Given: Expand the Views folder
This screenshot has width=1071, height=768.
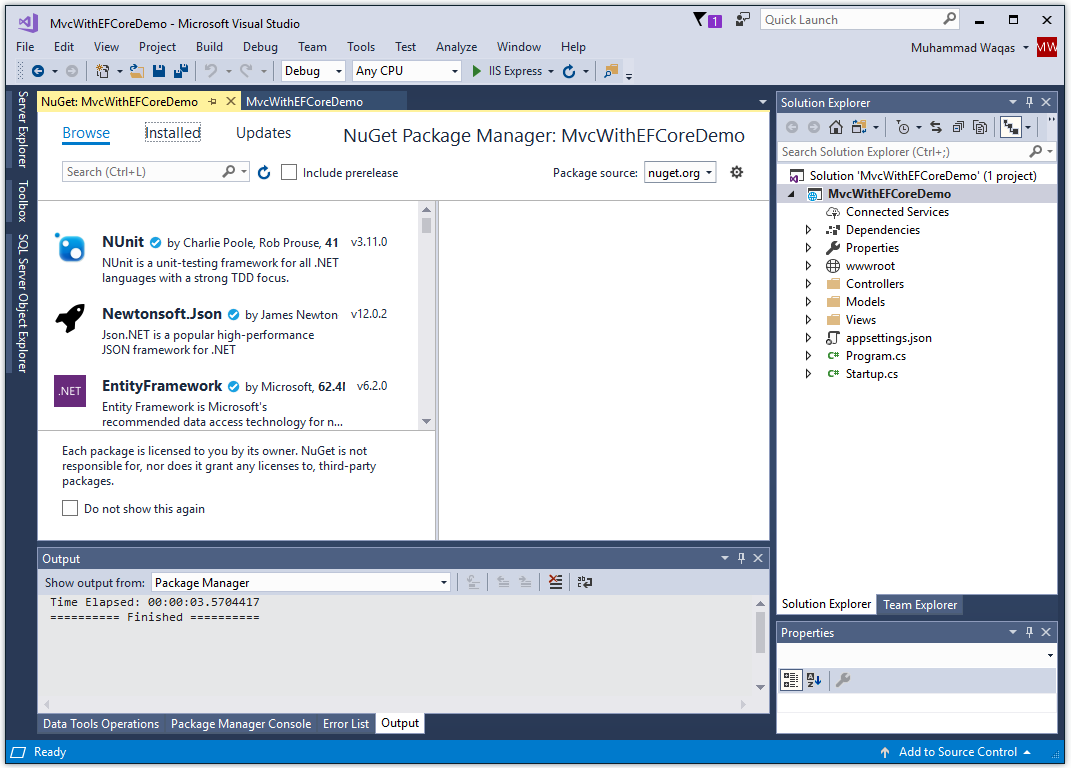Looking at the screenshot, I should point(809,320).
